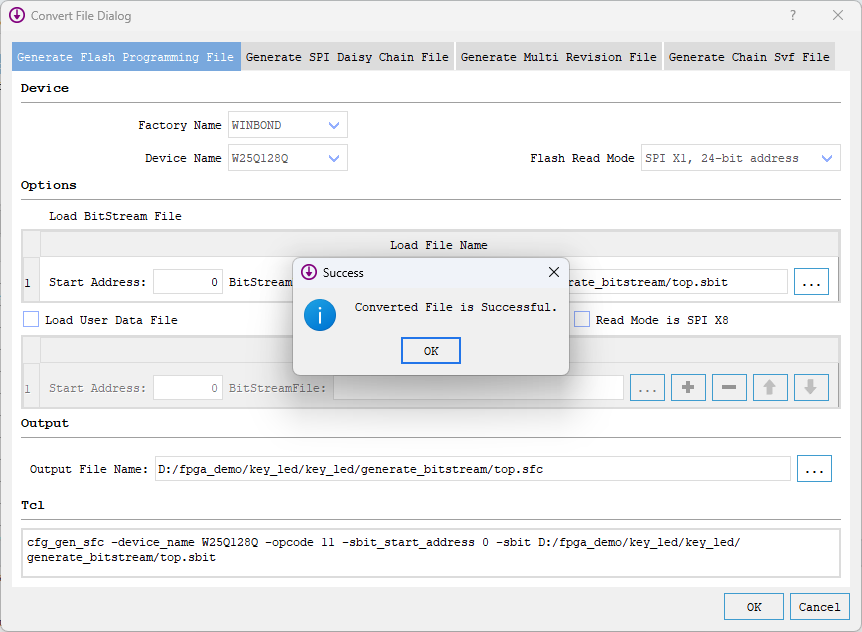
Task: Click the move row up arrow icon
Action: pos(770,387)
